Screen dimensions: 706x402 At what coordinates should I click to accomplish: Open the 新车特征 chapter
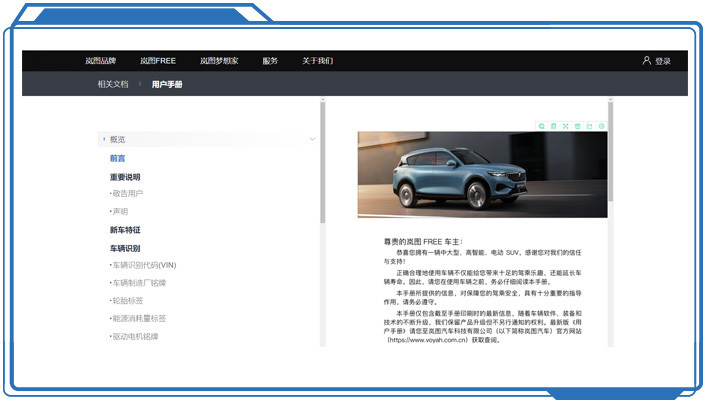[x=125, y=230]
